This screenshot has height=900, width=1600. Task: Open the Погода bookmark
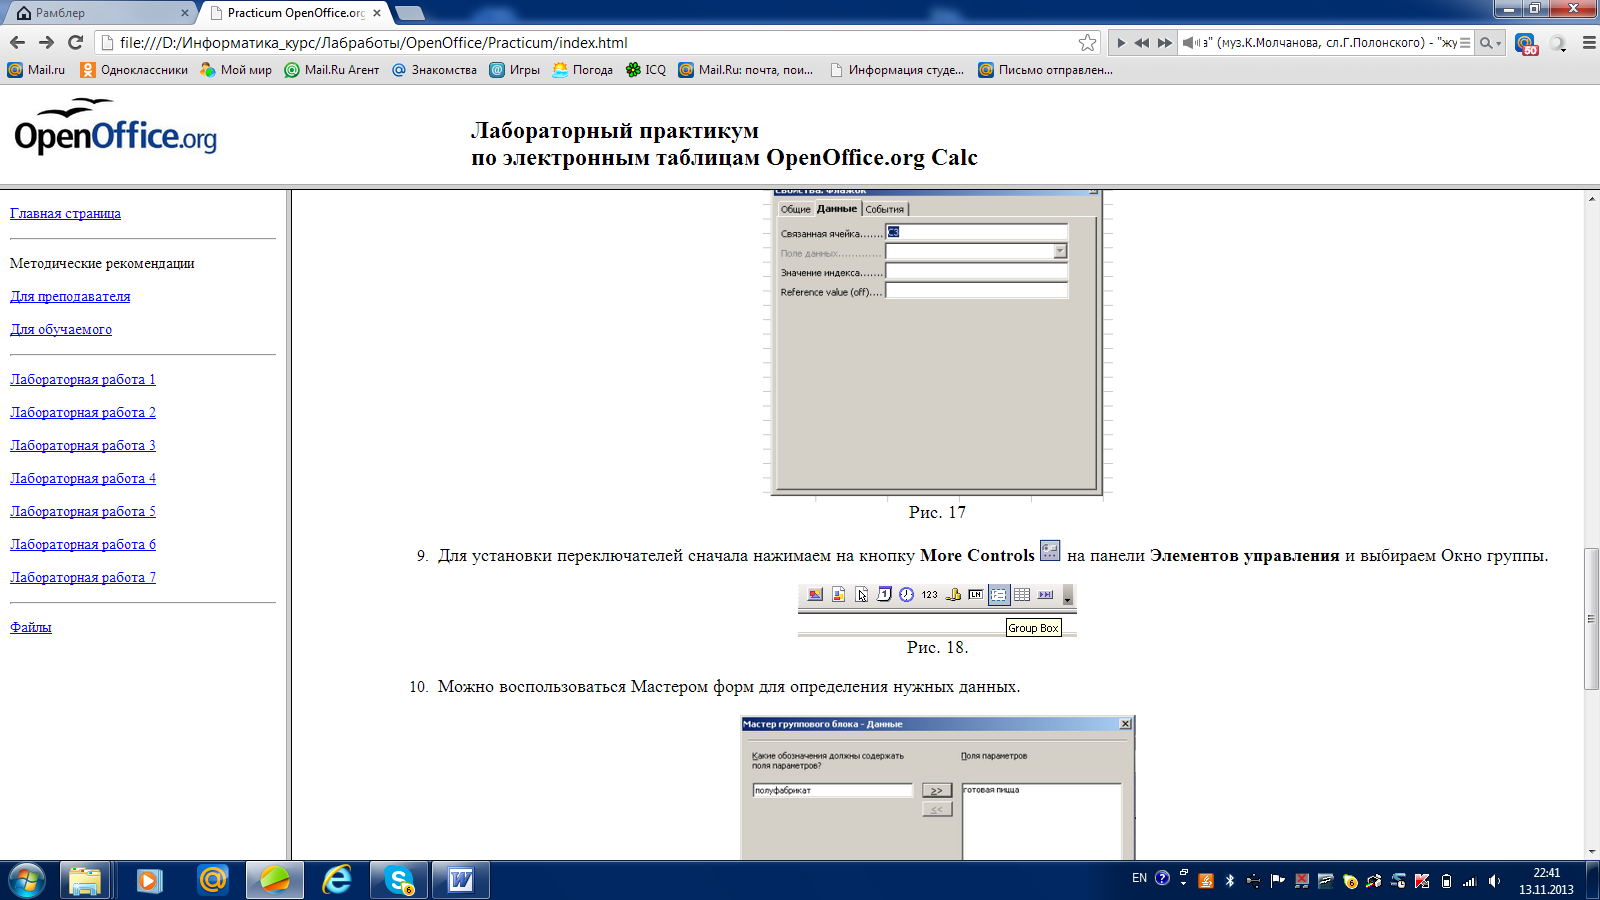coord(583,70)
